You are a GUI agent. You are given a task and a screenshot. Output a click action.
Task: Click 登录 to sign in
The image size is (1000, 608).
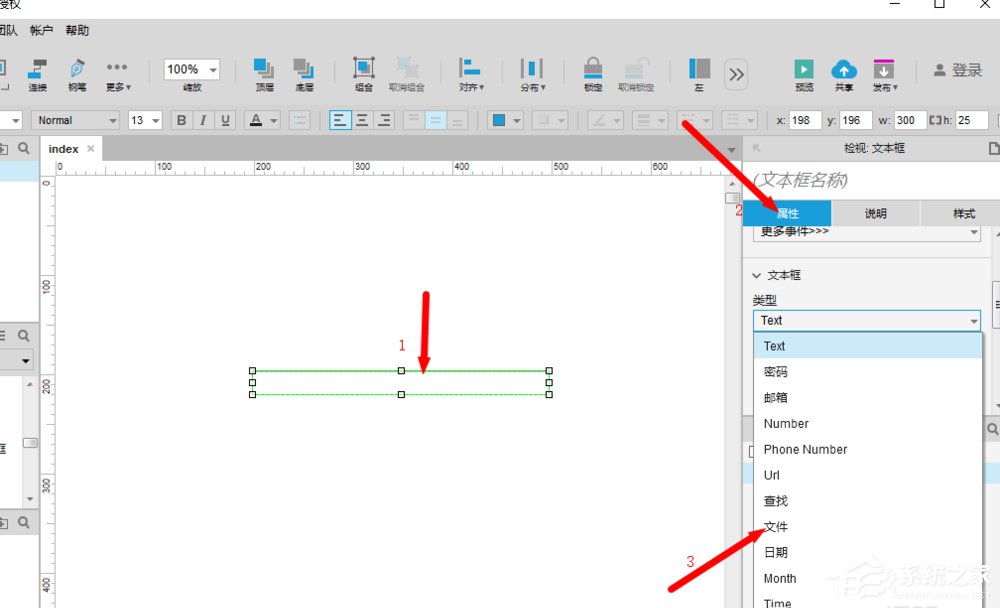click(958, 70)
